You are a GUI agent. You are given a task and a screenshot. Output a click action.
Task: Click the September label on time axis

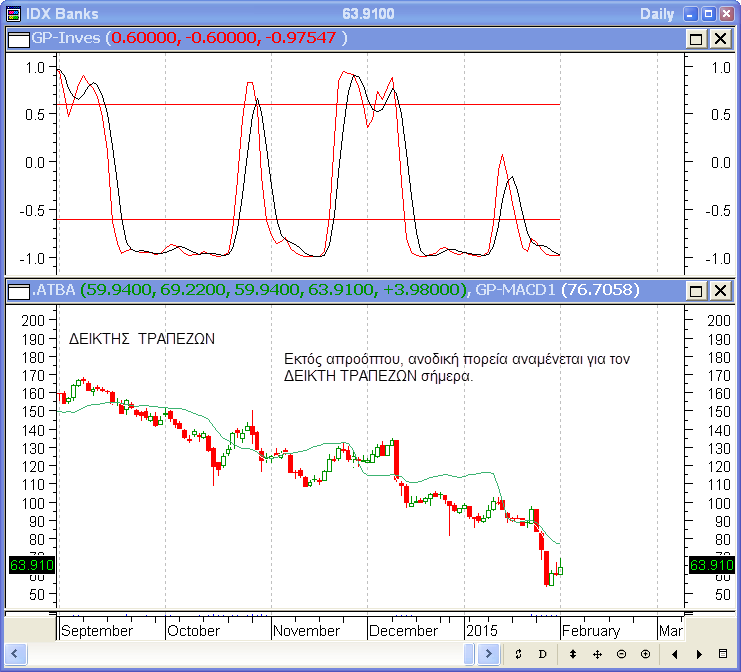pos(97,631)
